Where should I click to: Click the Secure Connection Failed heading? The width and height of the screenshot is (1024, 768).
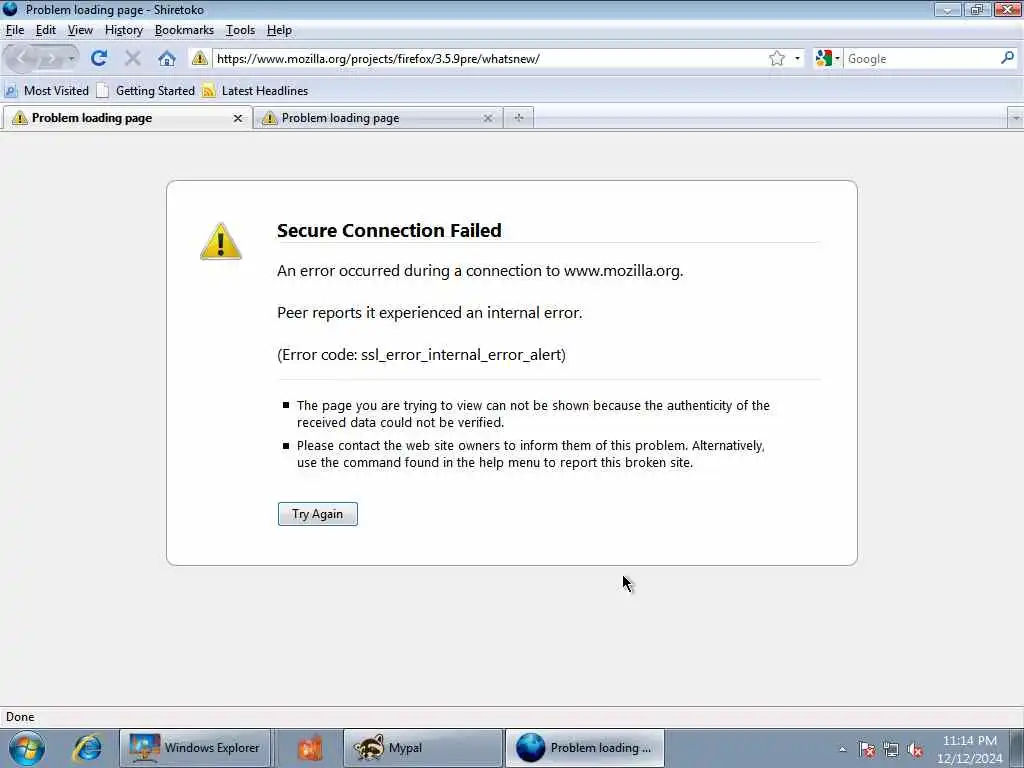point(389,231)
